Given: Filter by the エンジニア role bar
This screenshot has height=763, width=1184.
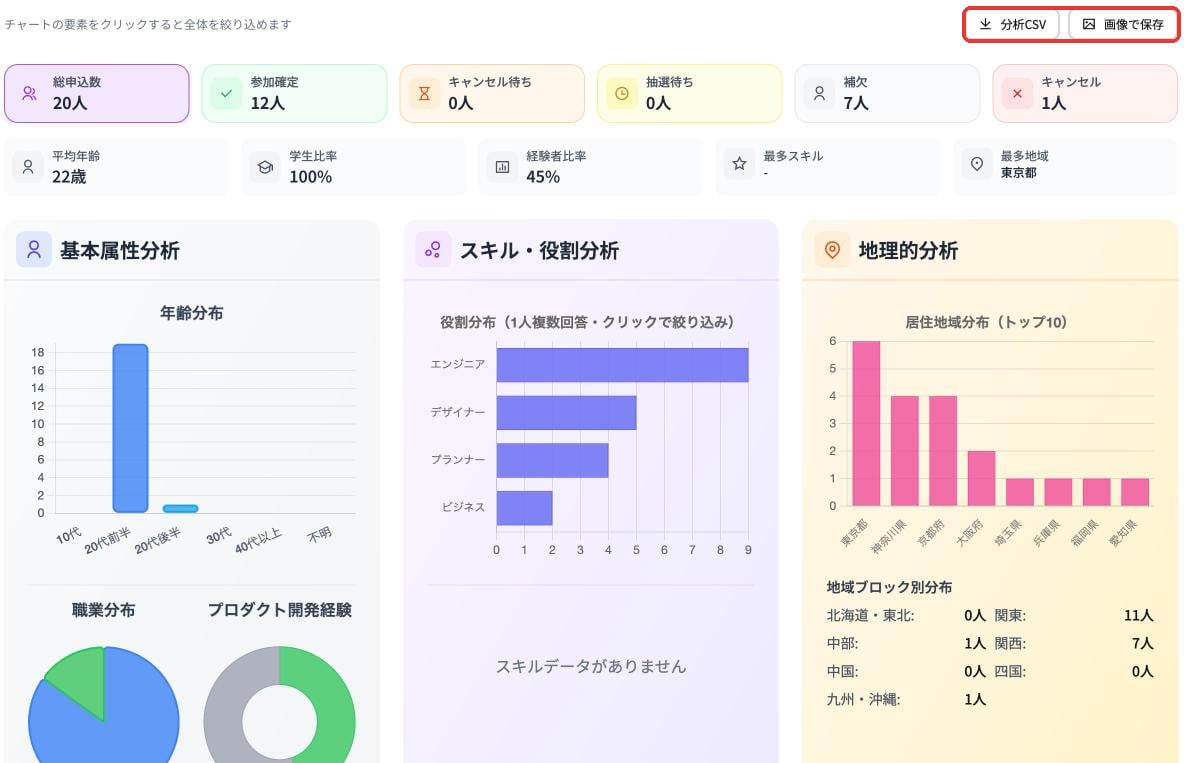Looking at the screenshot, I should coord(622,365).
